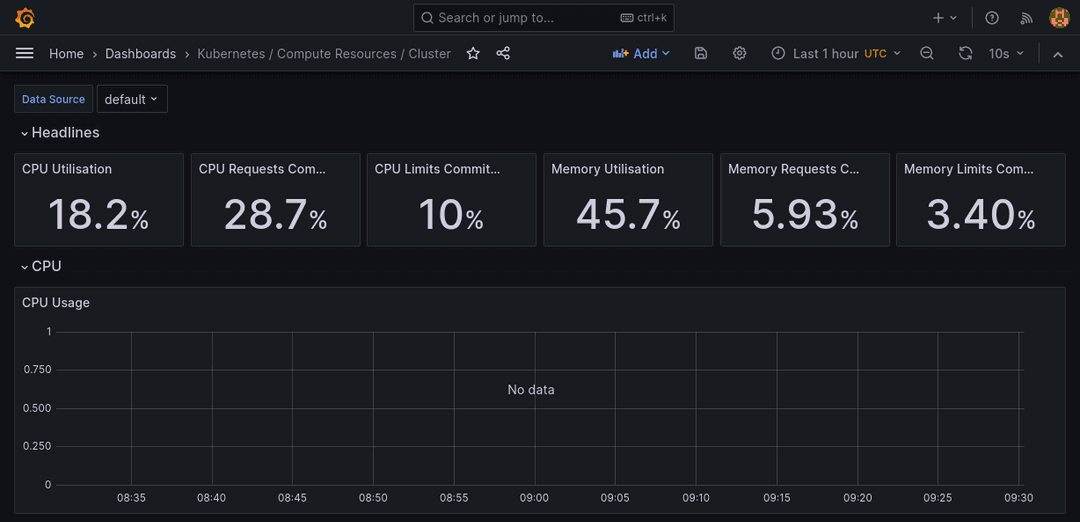Open the news feed icon

pyautogui.click(x=1026, y=18)
